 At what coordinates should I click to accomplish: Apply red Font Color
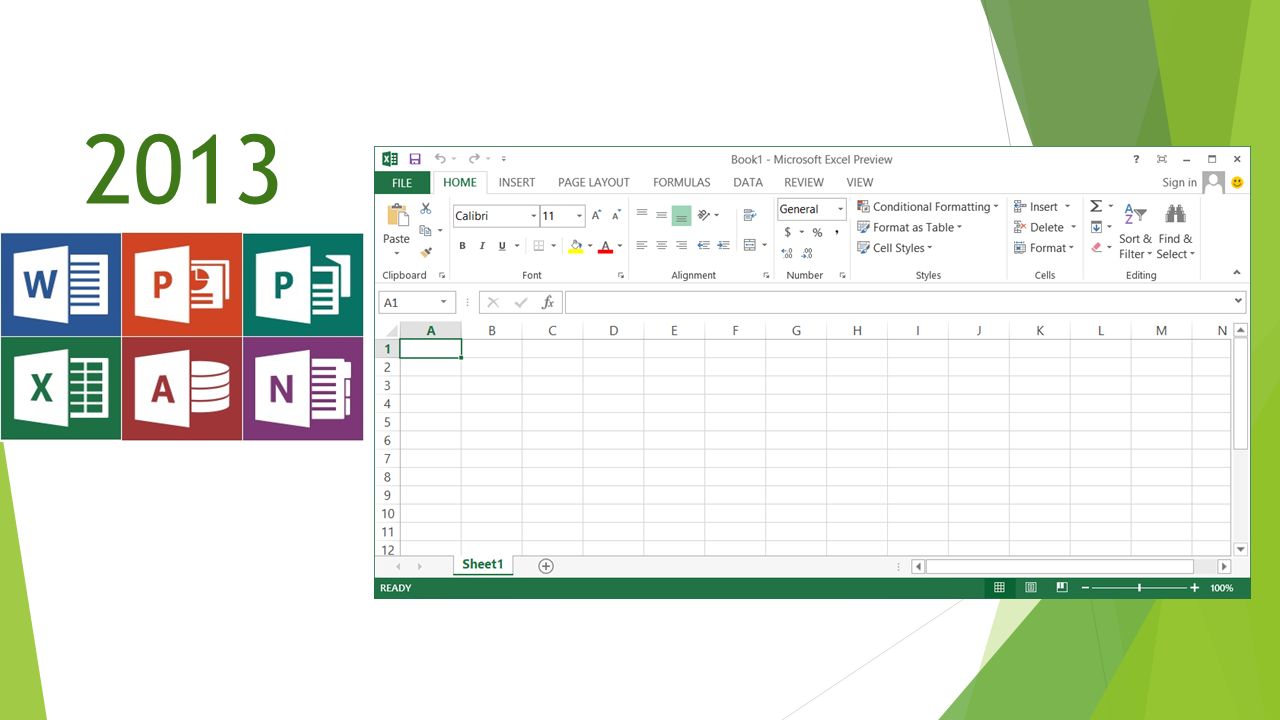(605, 246)
